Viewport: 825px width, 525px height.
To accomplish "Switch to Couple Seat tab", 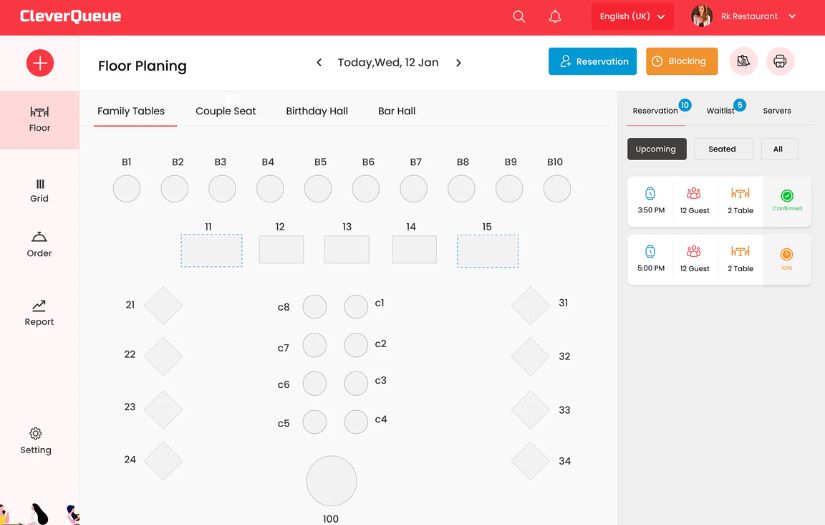I will [x=225, y=111].
